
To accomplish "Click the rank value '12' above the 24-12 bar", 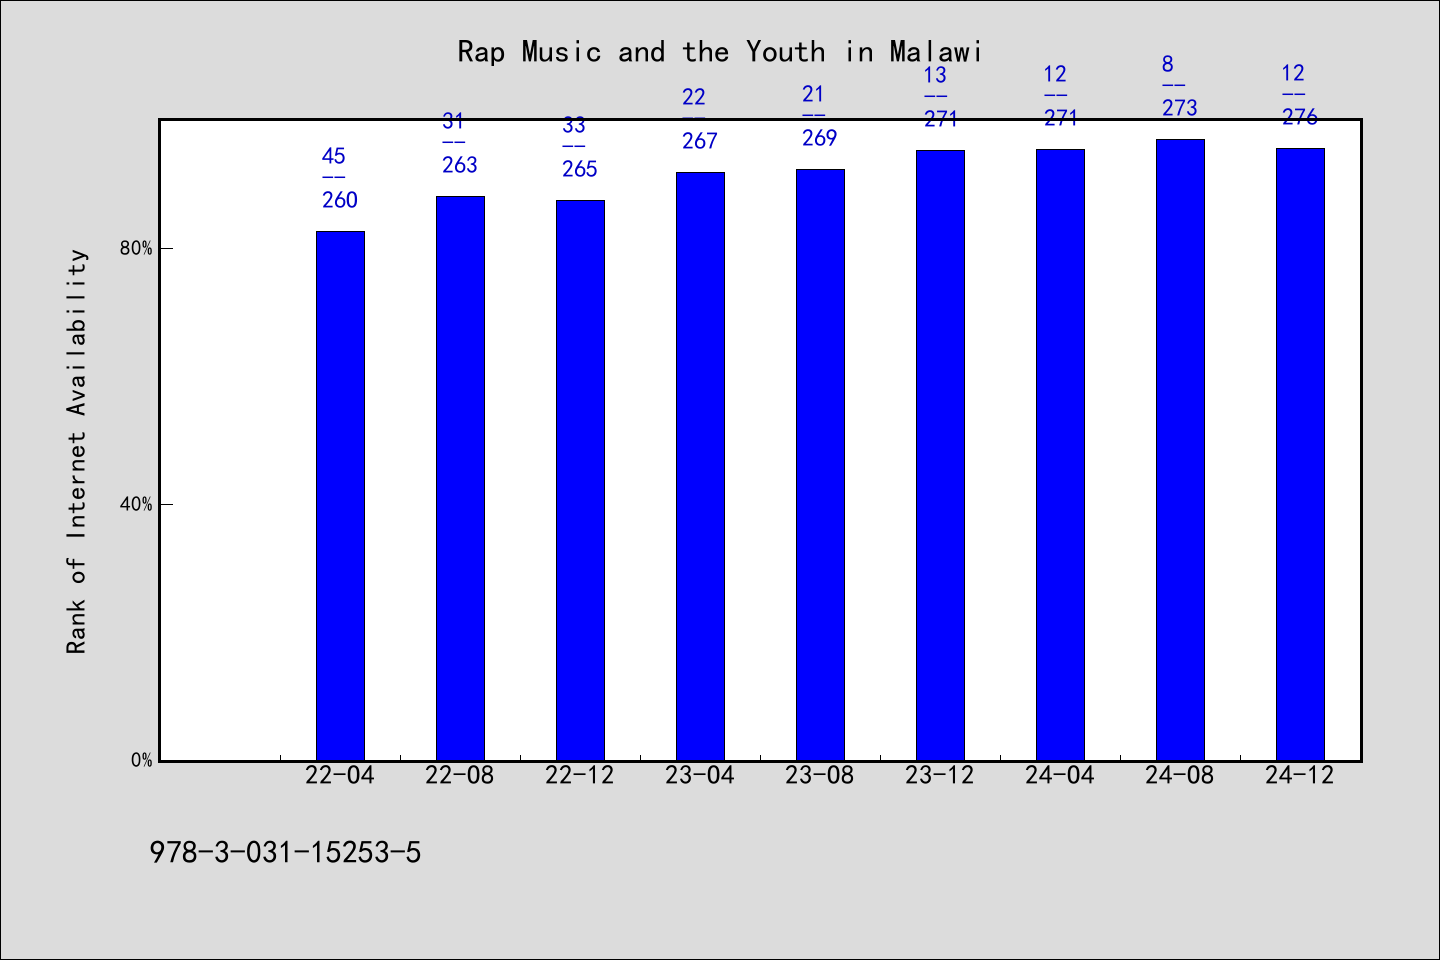I will click(x=1293, y=73).
